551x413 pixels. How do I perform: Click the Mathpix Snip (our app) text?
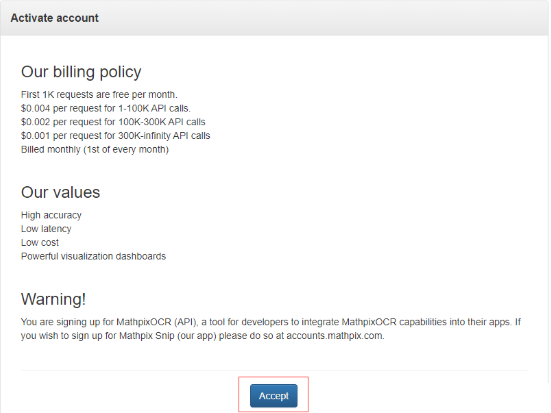point(168,336)
